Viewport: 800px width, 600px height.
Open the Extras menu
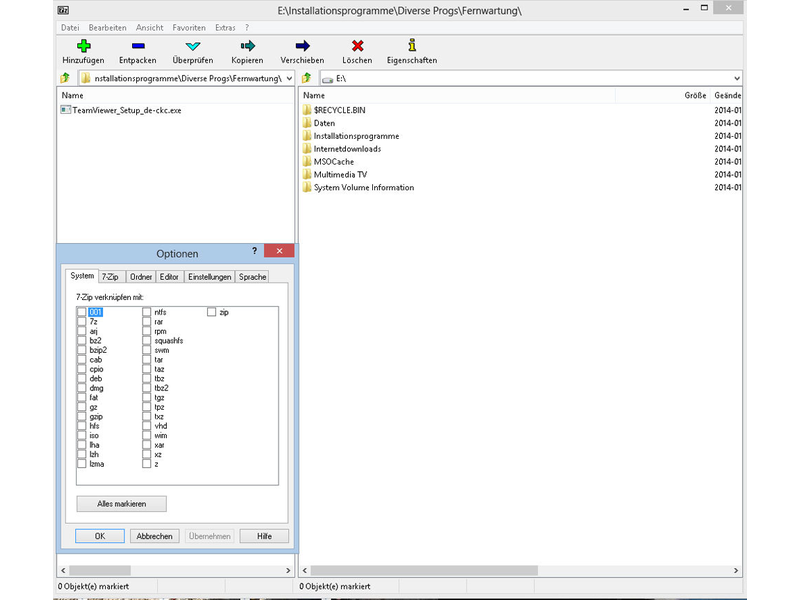225,28
